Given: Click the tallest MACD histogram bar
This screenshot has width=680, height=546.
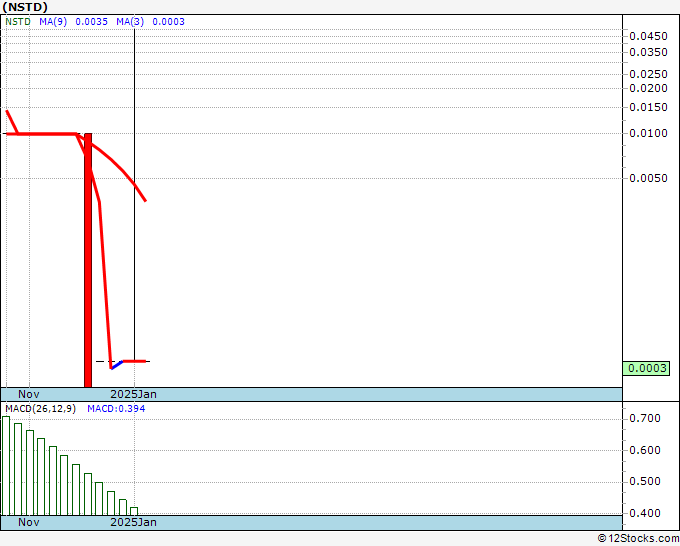Looking at the screenshot, I should [x=6, y=466].
